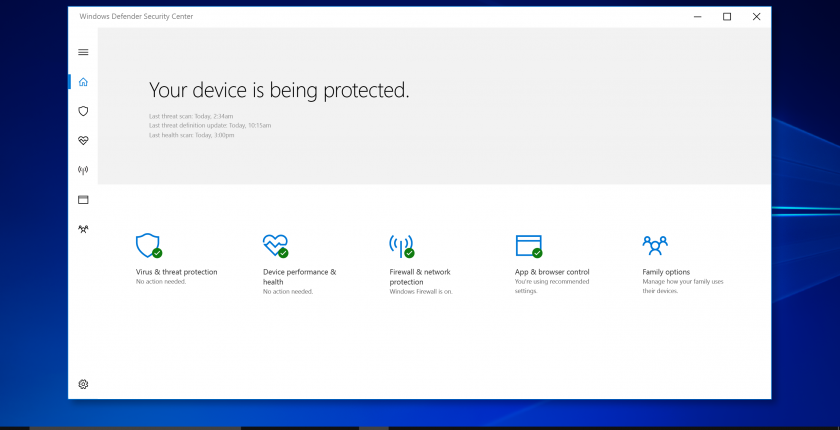Open App & browser control sidebar icon
Screen dimensions: 840x430
83,200
